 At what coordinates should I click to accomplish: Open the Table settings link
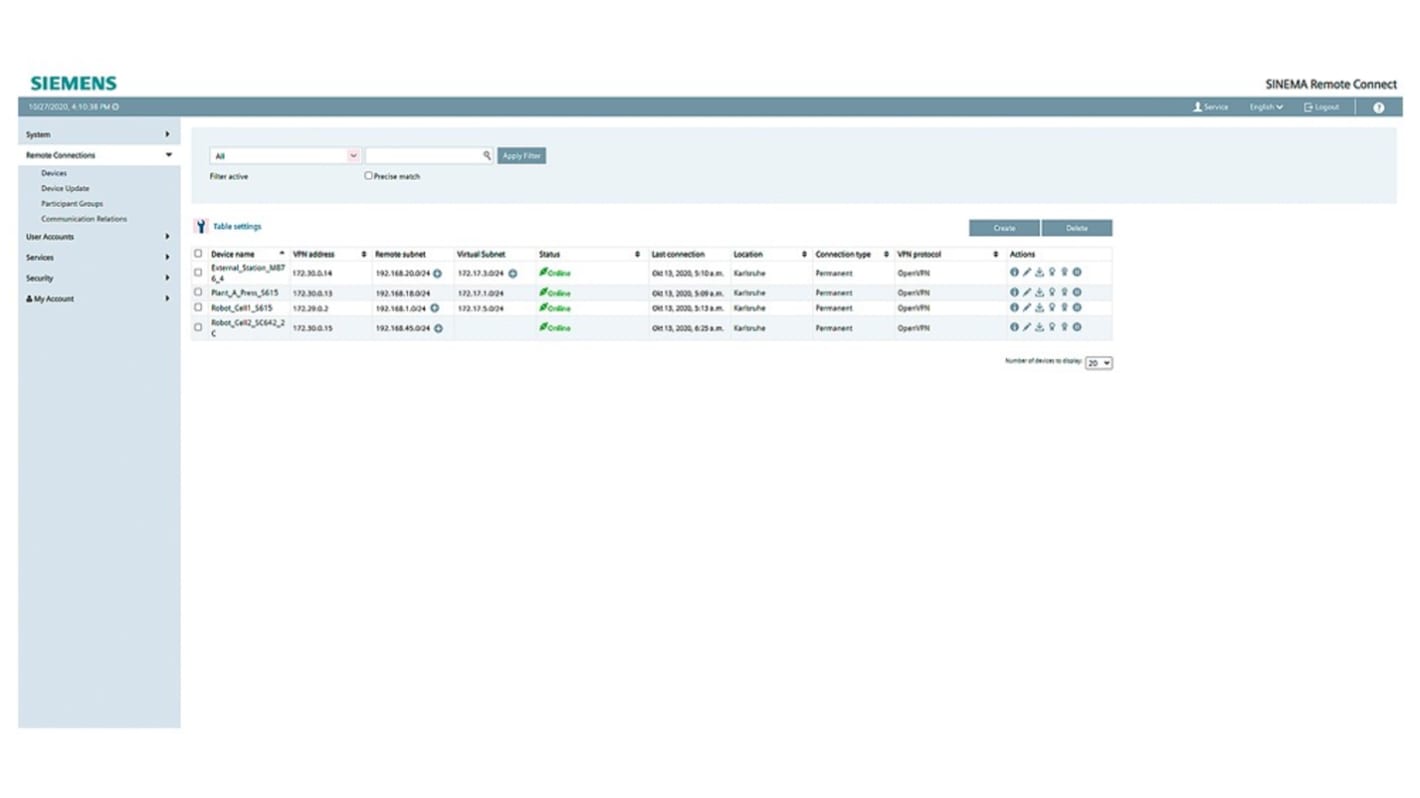point(237,226)
